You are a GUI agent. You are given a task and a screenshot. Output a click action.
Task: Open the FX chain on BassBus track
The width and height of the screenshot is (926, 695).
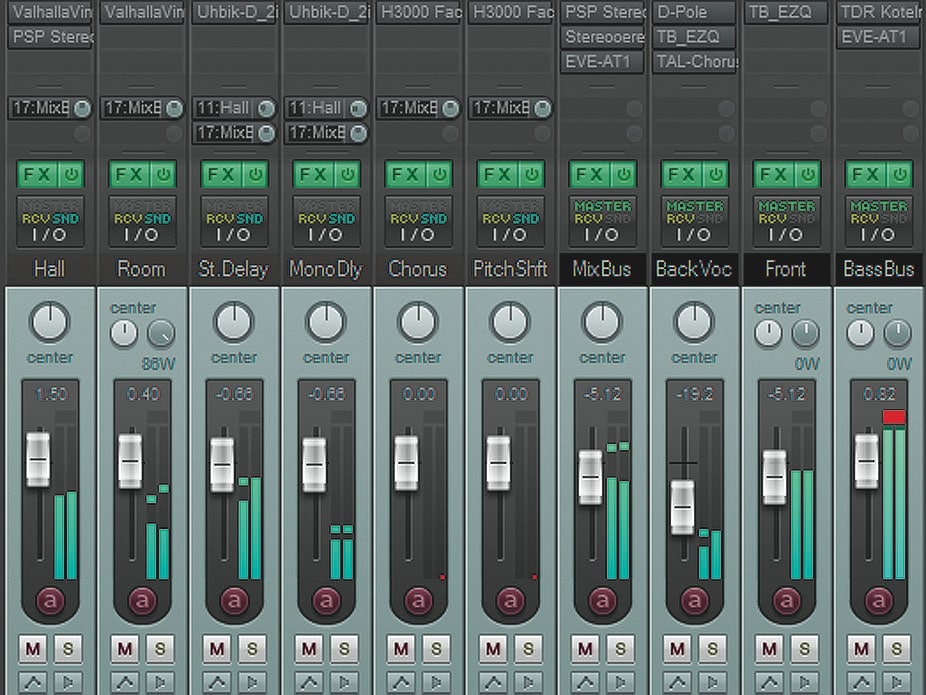866,175
